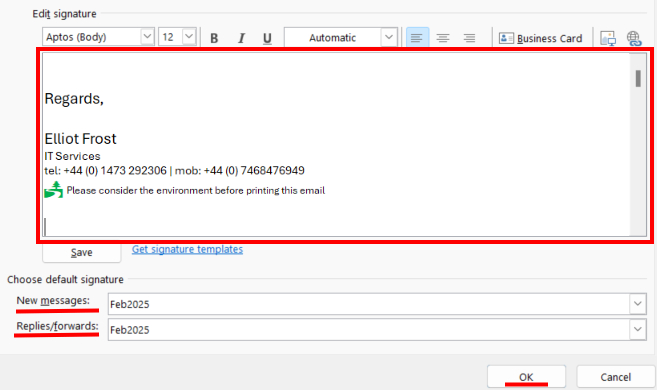
Task: Insert picture icon in signature toolbar
Action: click(608, 38)
